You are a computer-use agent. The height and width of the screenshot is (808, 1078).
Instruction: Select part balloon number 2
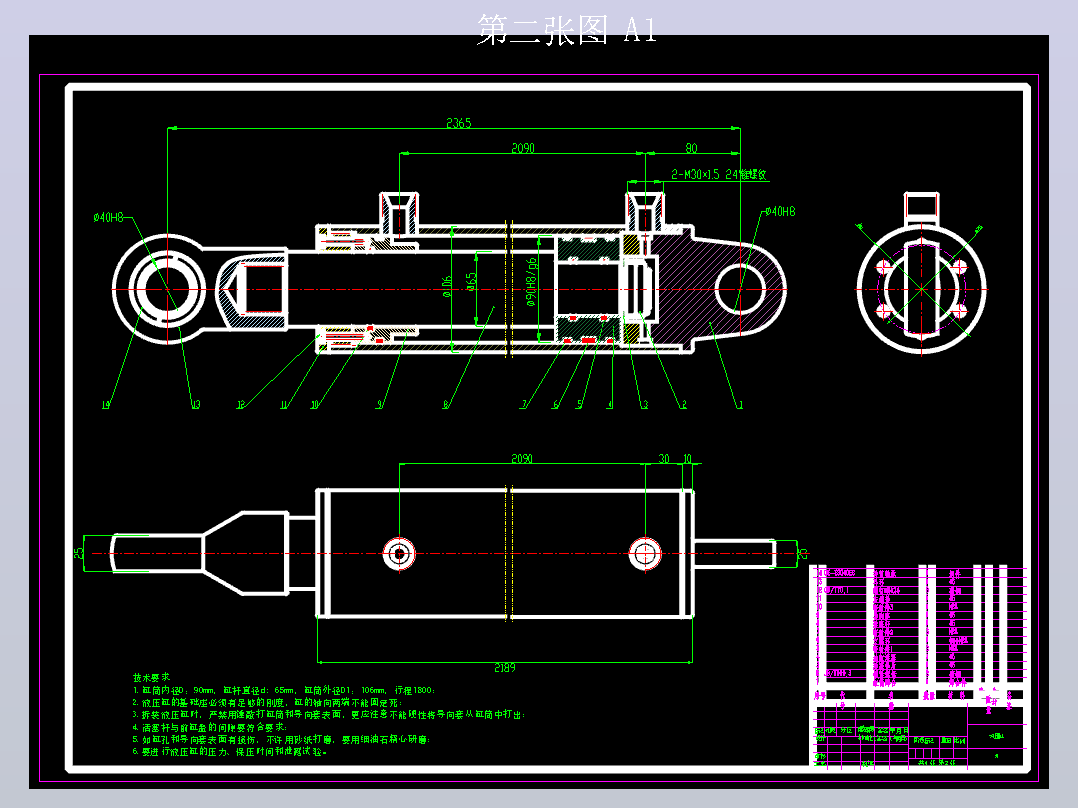coord(683,405)
